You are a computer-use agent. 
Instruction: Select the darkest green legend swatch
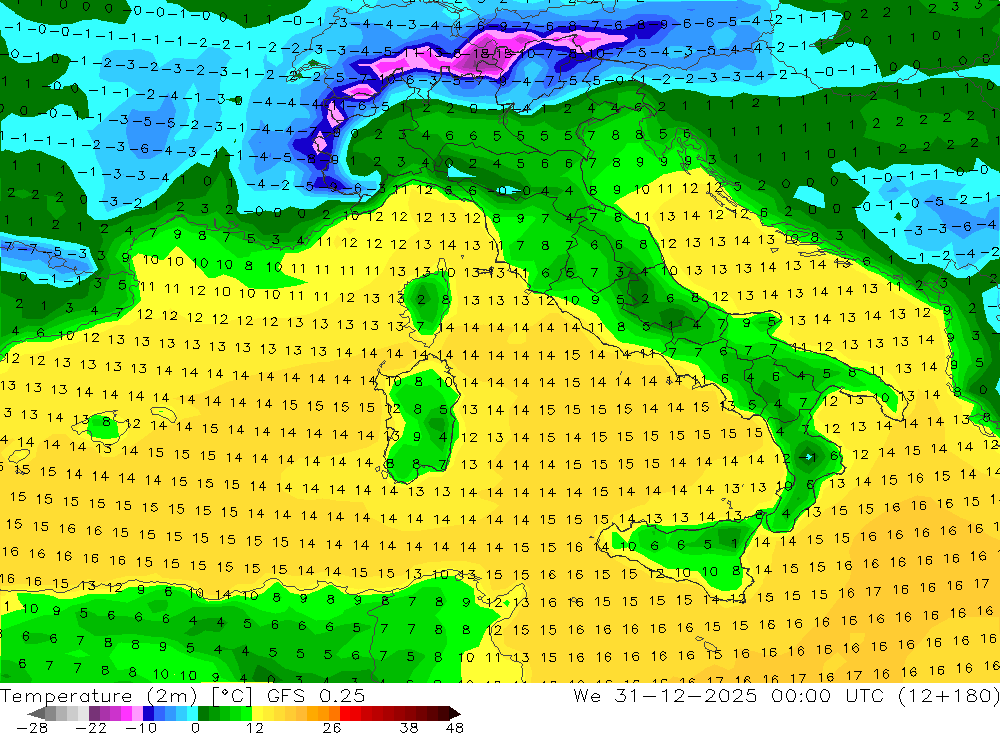(x=203, y=714)
